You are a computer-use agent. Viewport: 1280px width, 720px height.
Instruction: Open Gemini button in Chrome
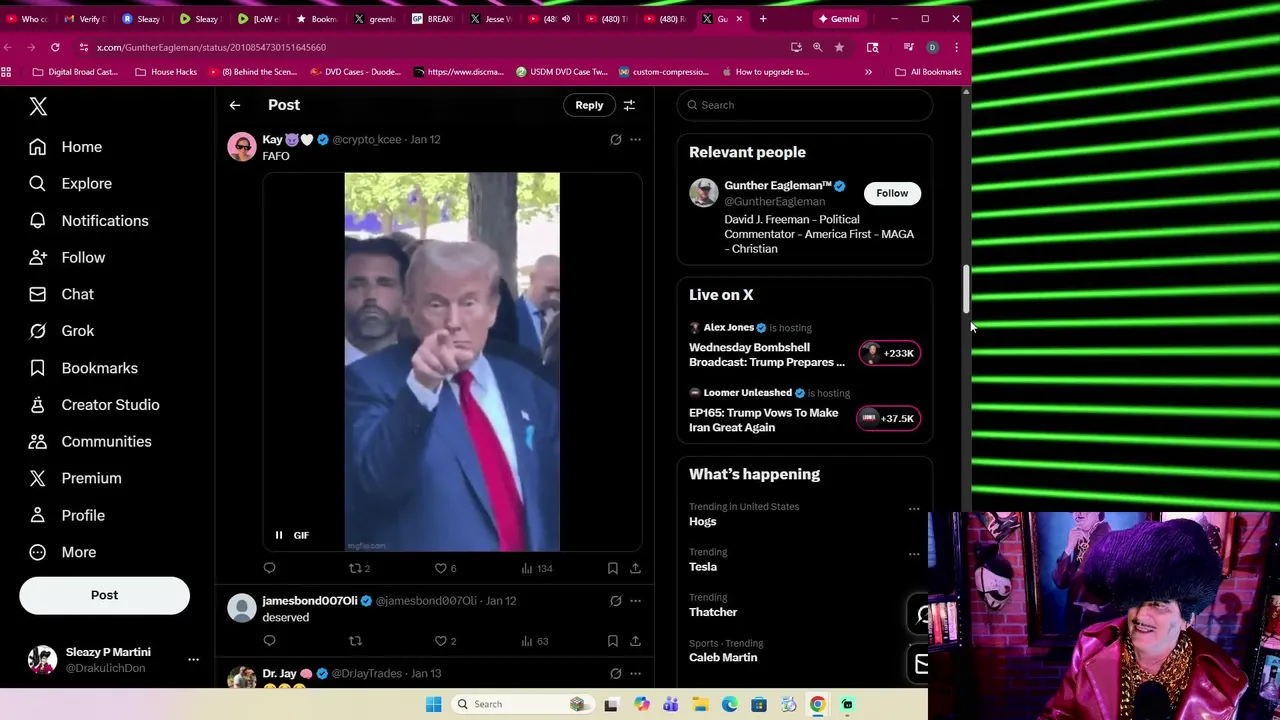[839, 19]
